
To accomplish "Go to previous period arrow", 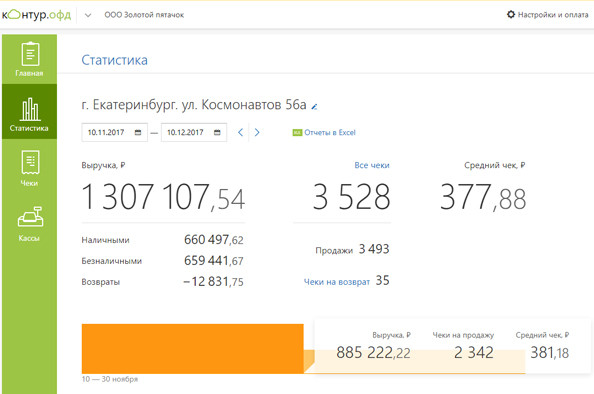I will pyautogui.click(x=240, y=132).
